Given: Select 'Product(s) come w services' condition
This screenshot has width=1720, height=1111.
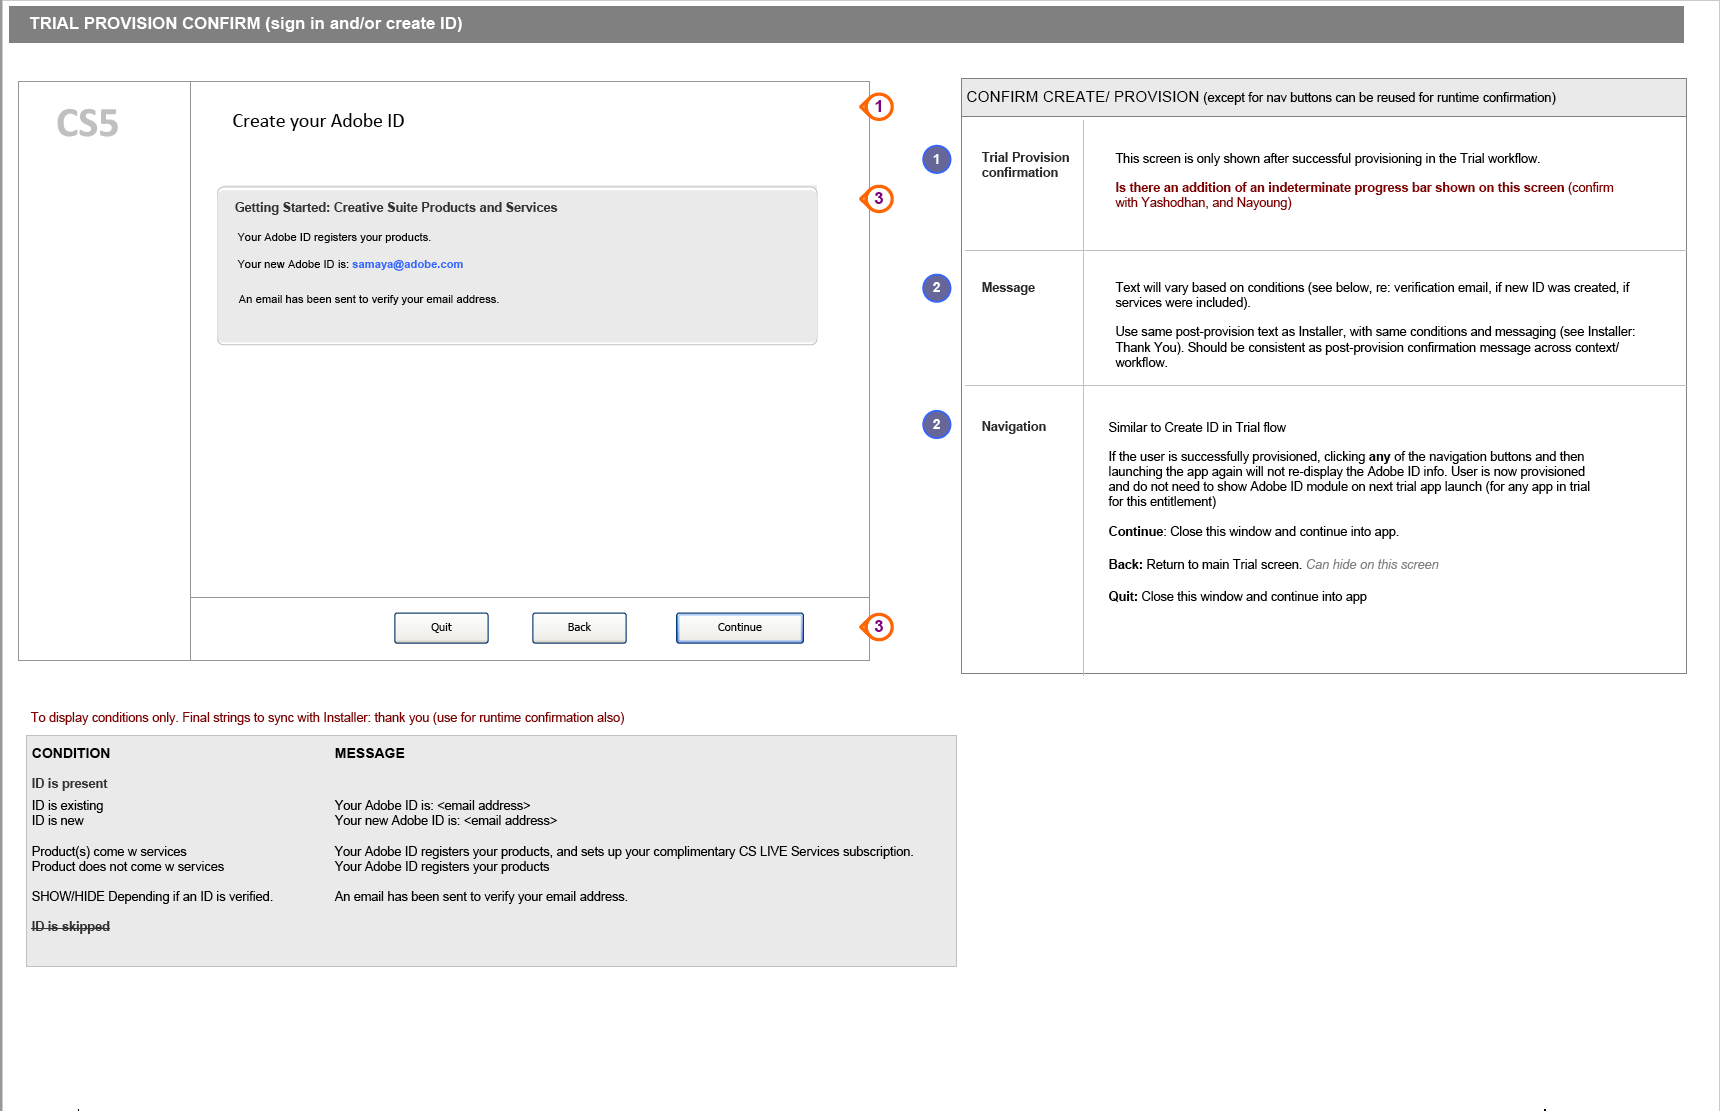Looking at the screenshot, I should click(109, 851).
